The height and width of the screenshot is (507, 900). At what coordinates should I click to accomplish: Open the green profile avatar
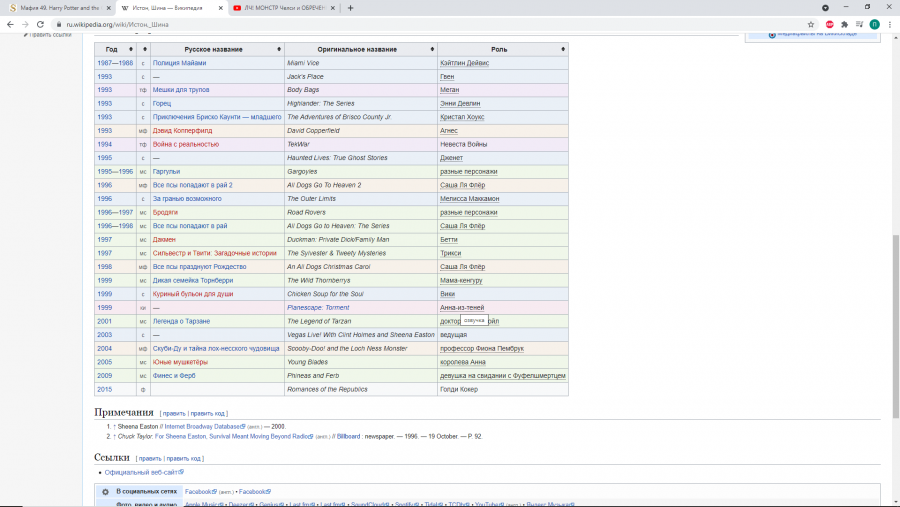(x=874, y=24)
